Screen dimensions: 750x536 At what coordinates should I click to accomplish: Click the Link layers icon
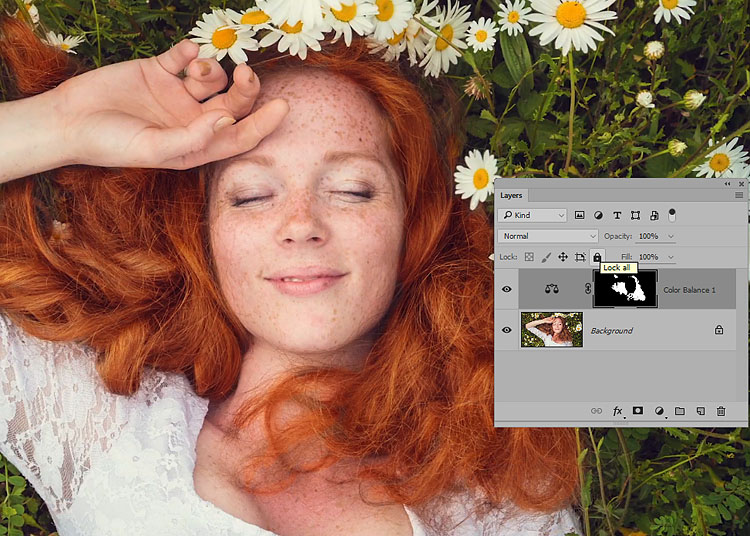[x=596, y=411]
